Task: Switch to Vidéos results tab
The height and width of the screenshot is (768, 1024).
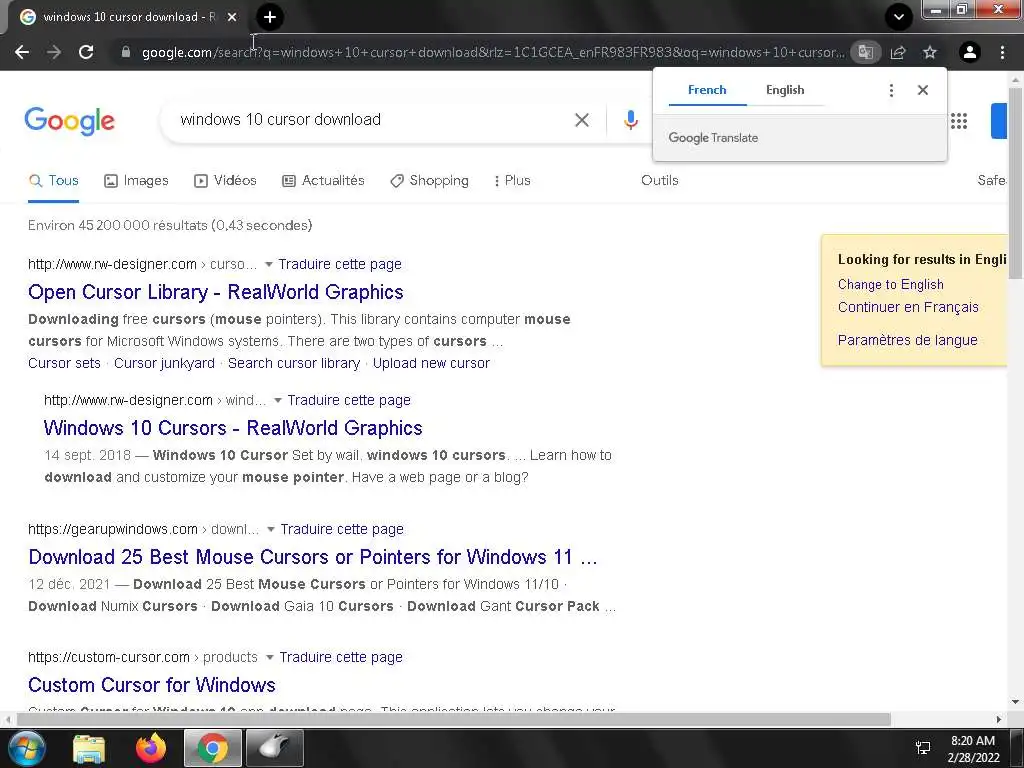Action: pyautogui.click(x=225, y=180)
